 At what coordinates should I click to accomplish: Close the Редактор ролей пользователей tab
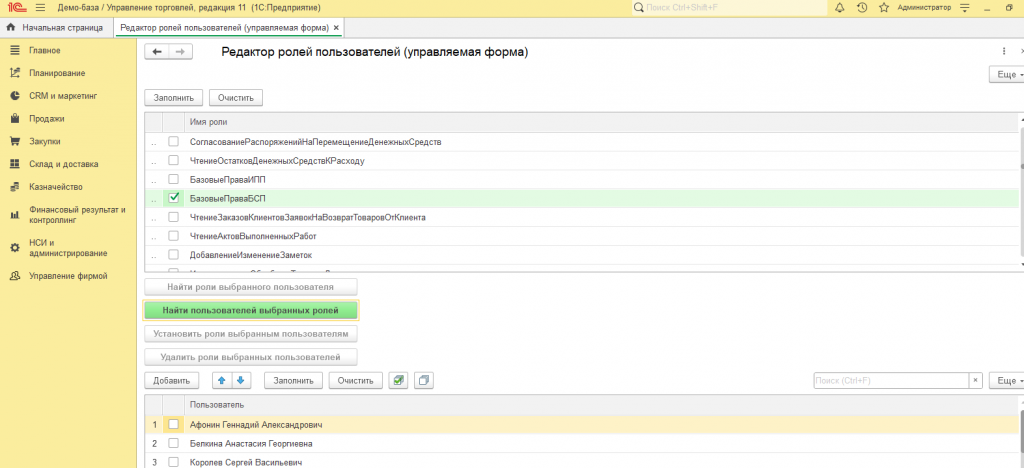click(336, 28)
